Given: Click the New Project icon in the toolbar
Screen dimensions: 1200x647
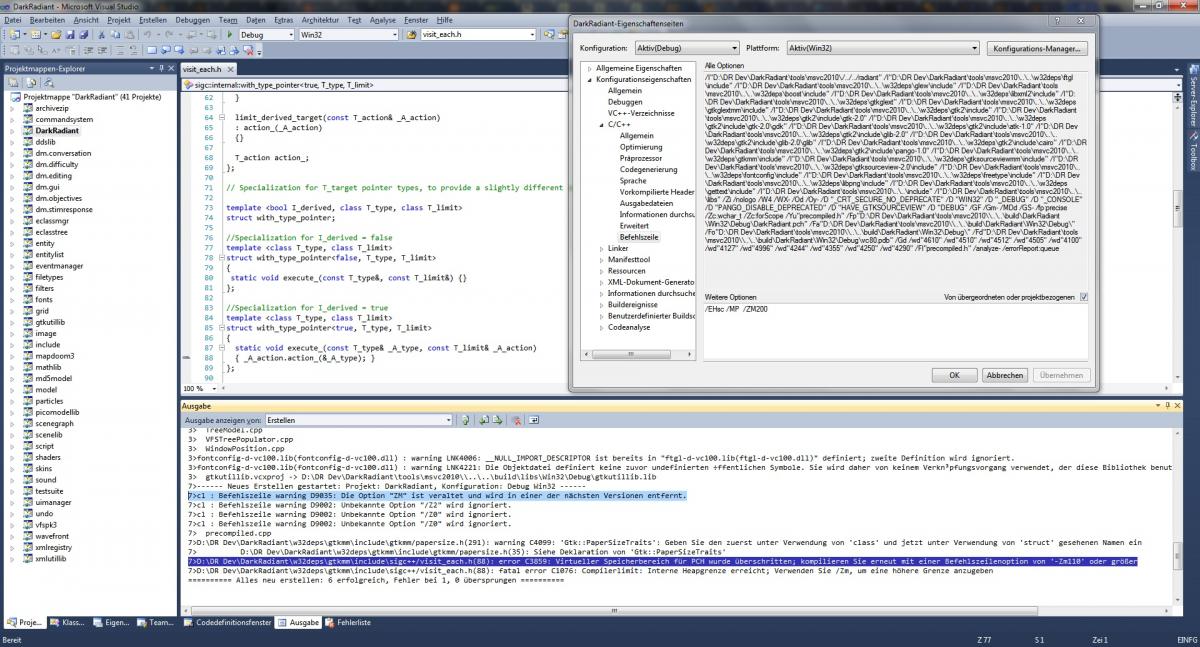Looking at the screenshot, I should pos(15,34).
